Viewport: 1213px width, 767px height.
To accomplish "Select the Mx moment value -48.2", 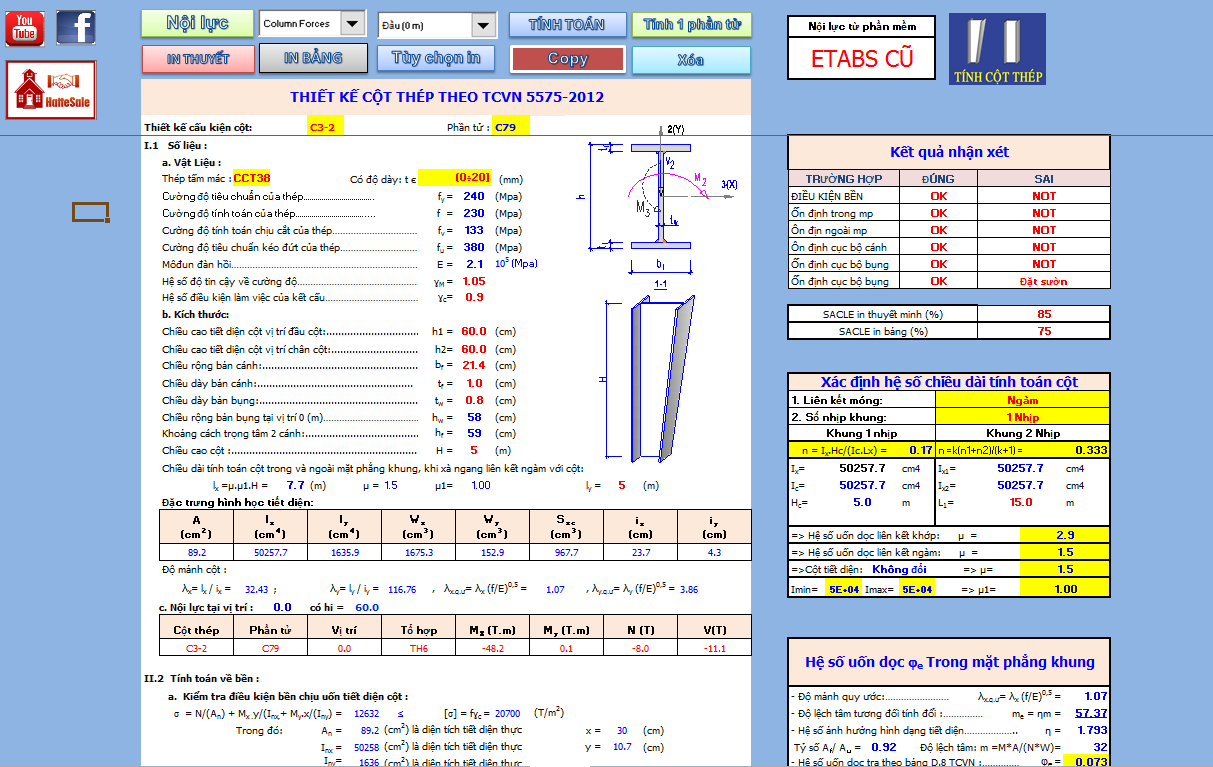I will click(x=492, y=648).
